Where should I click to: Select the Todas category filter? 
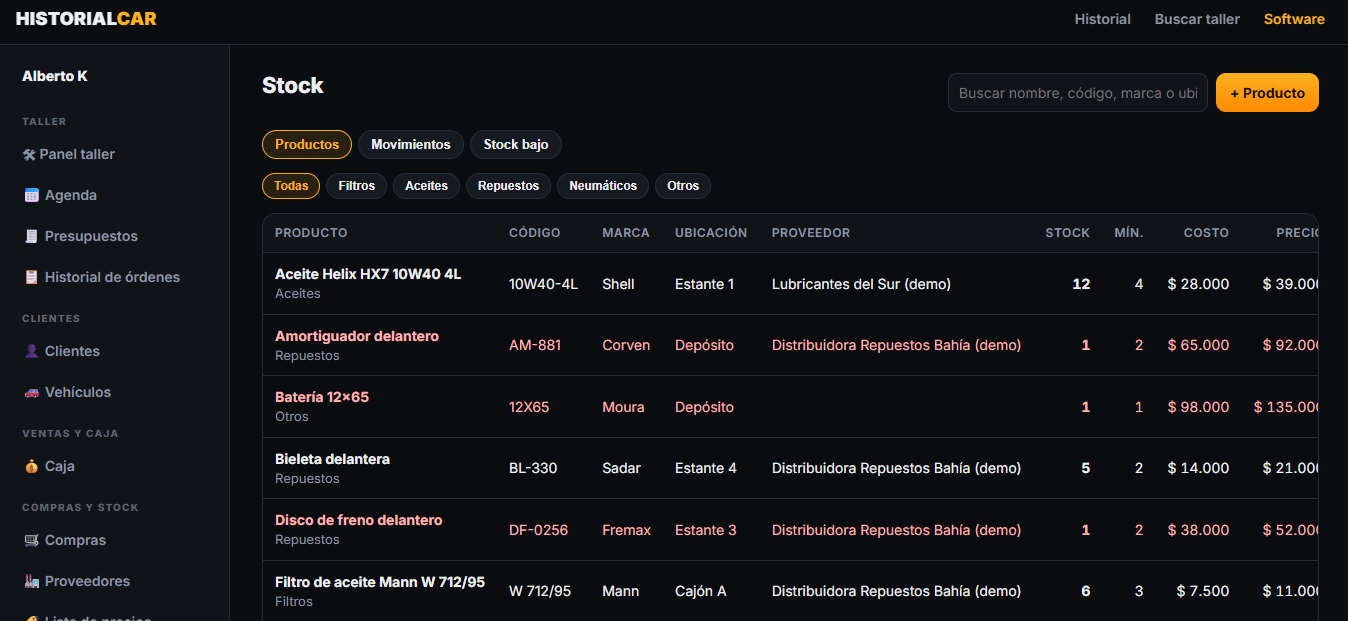(x=291, y=186)
